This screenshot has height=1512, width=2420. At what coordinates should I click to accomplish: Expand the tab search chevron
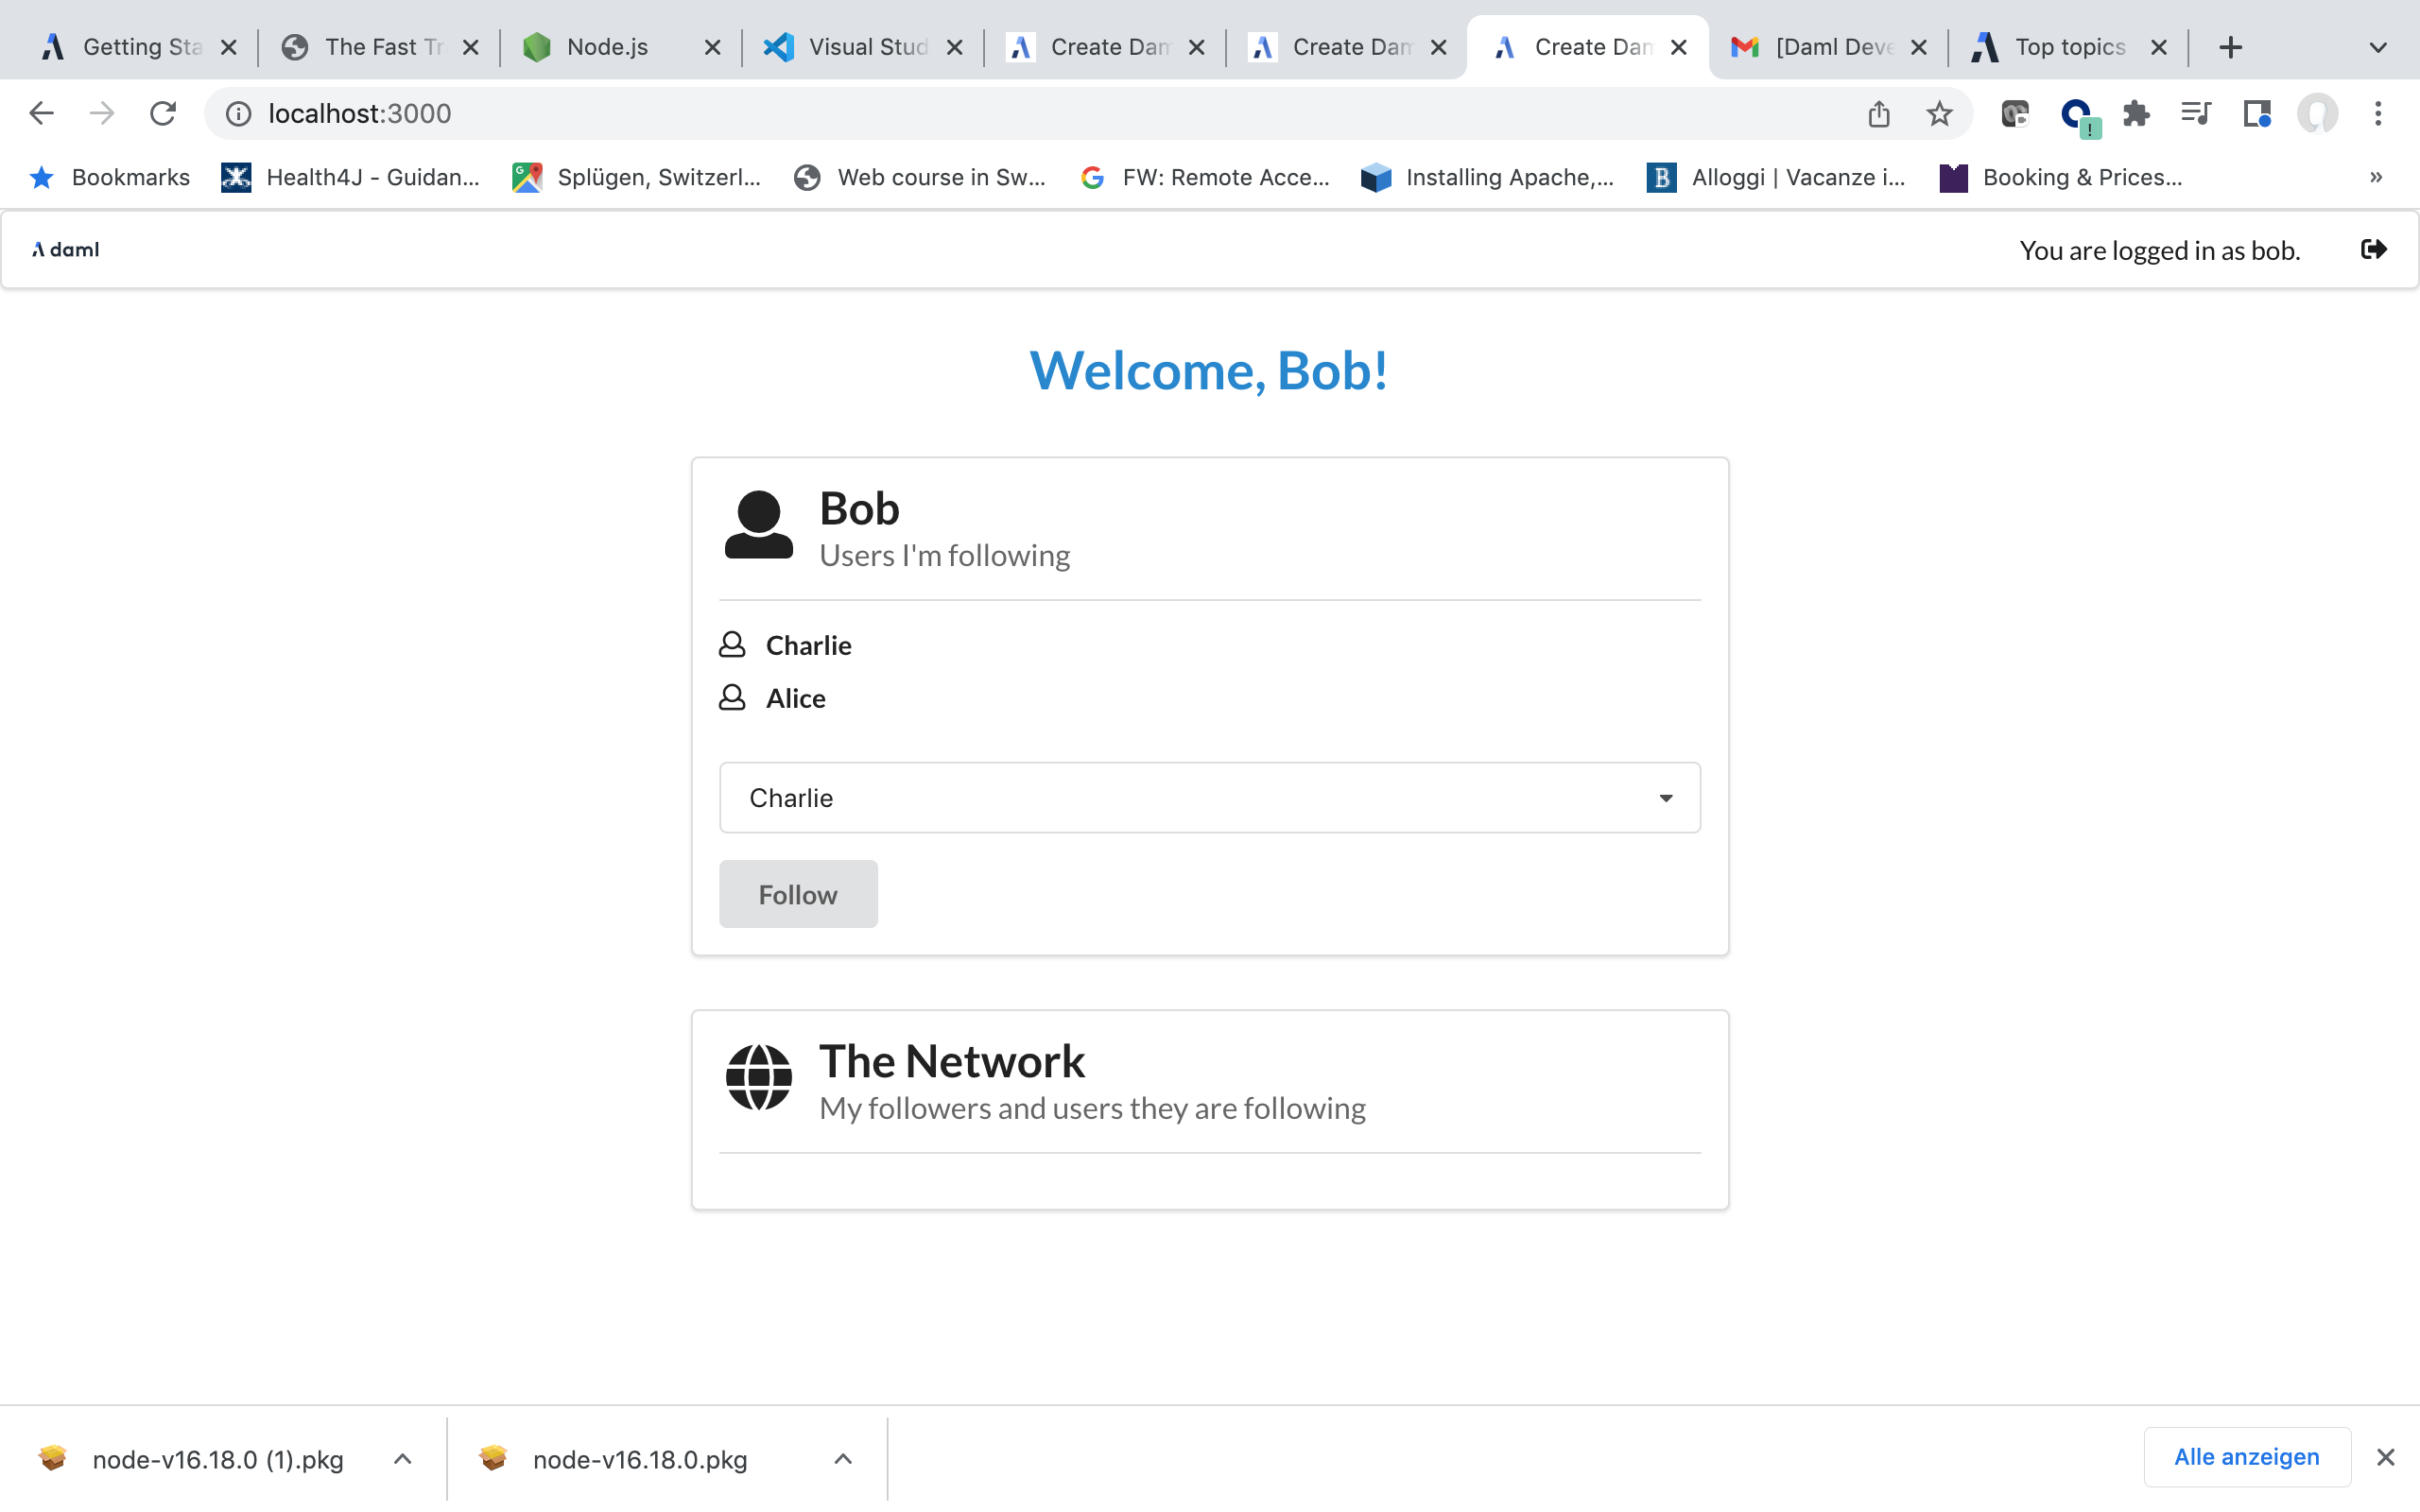pyautogui.click(x=2378, y=47)
